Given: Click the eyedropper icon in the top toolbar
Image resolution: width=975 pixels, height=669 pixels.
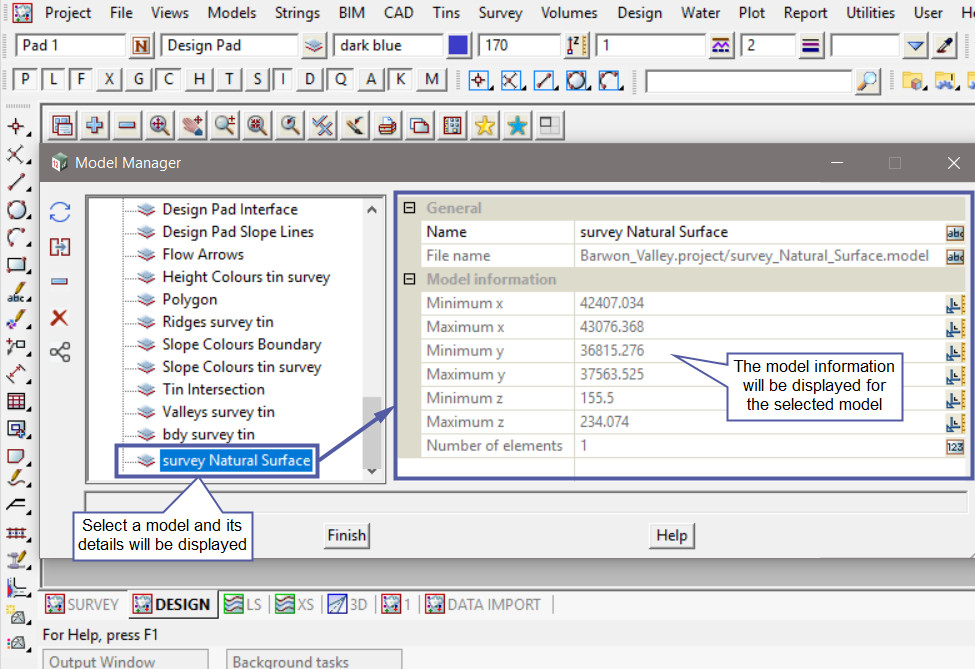Looking at the screenshot, I should (x=944, y=46).
